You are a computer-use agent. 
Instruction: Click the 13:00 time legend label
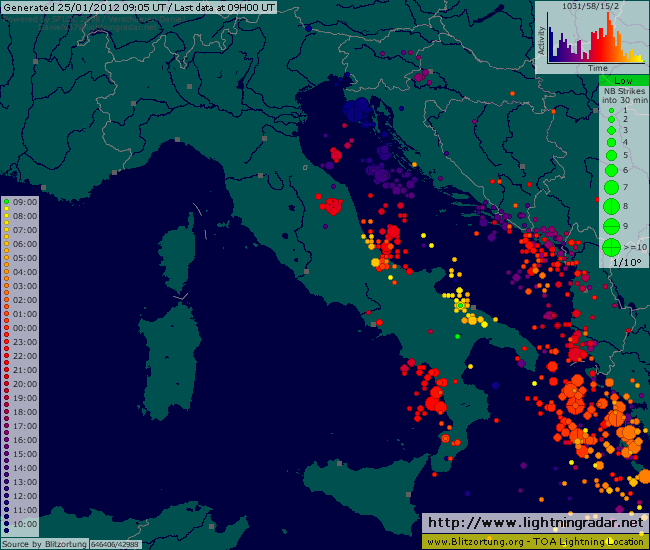pyautogui.click(x=25, y=482)
